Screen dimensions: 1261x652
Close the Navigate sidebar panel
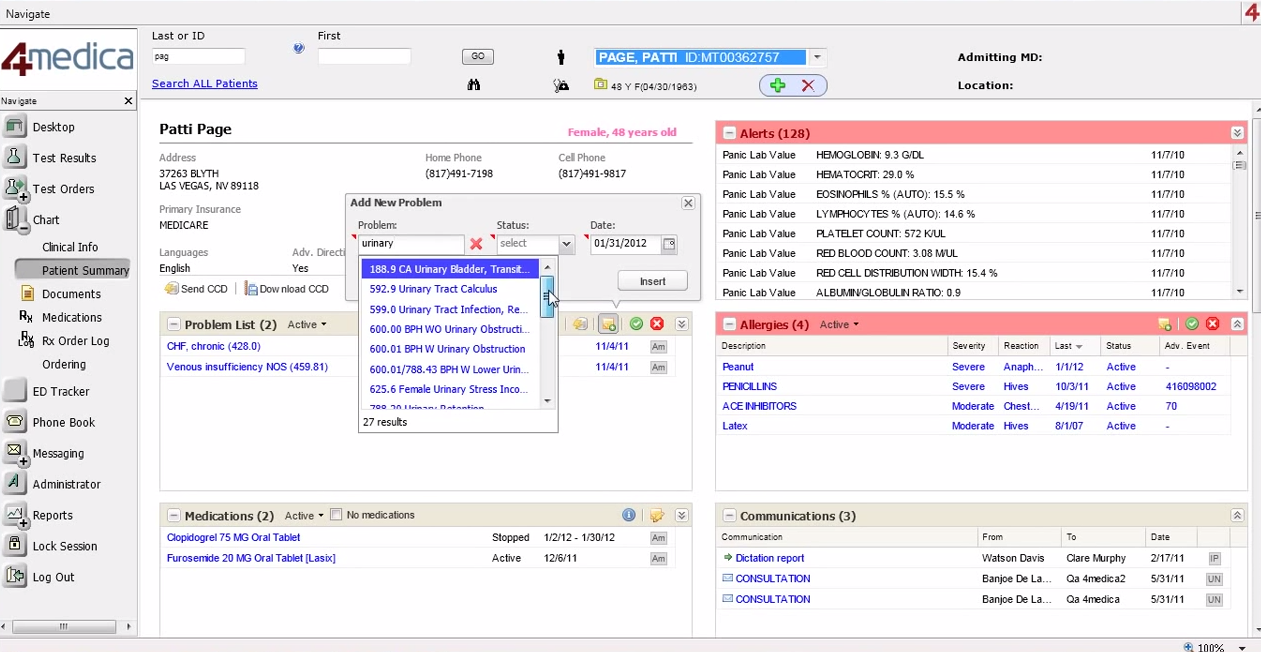pyautogui.click(x=128, y=101)
